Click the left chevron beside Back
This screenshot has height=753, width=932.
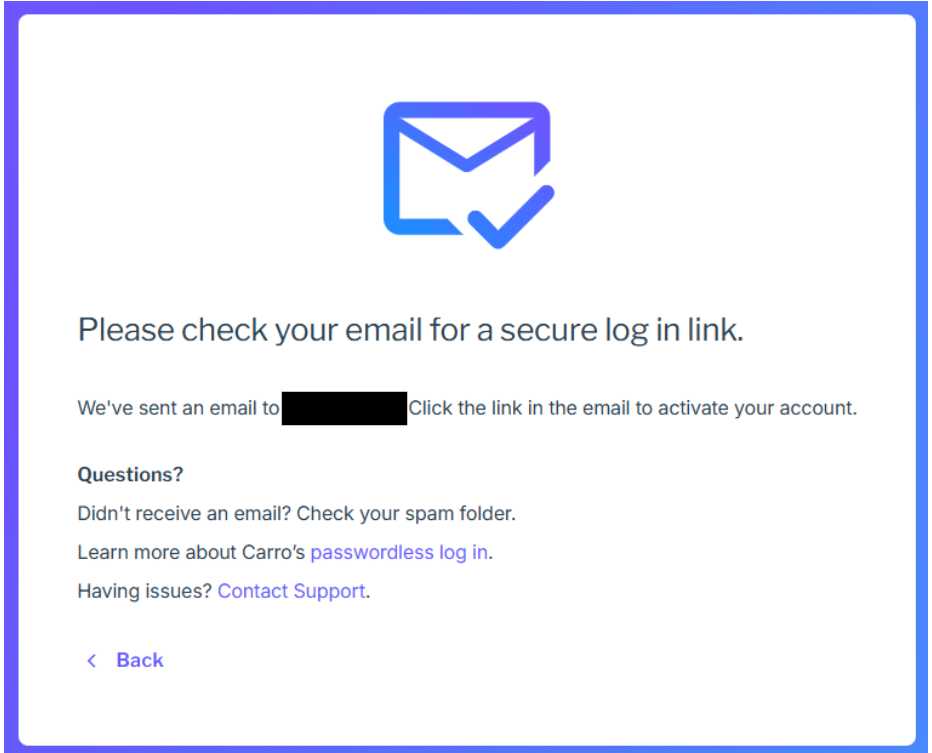click(x=92, y=660)
